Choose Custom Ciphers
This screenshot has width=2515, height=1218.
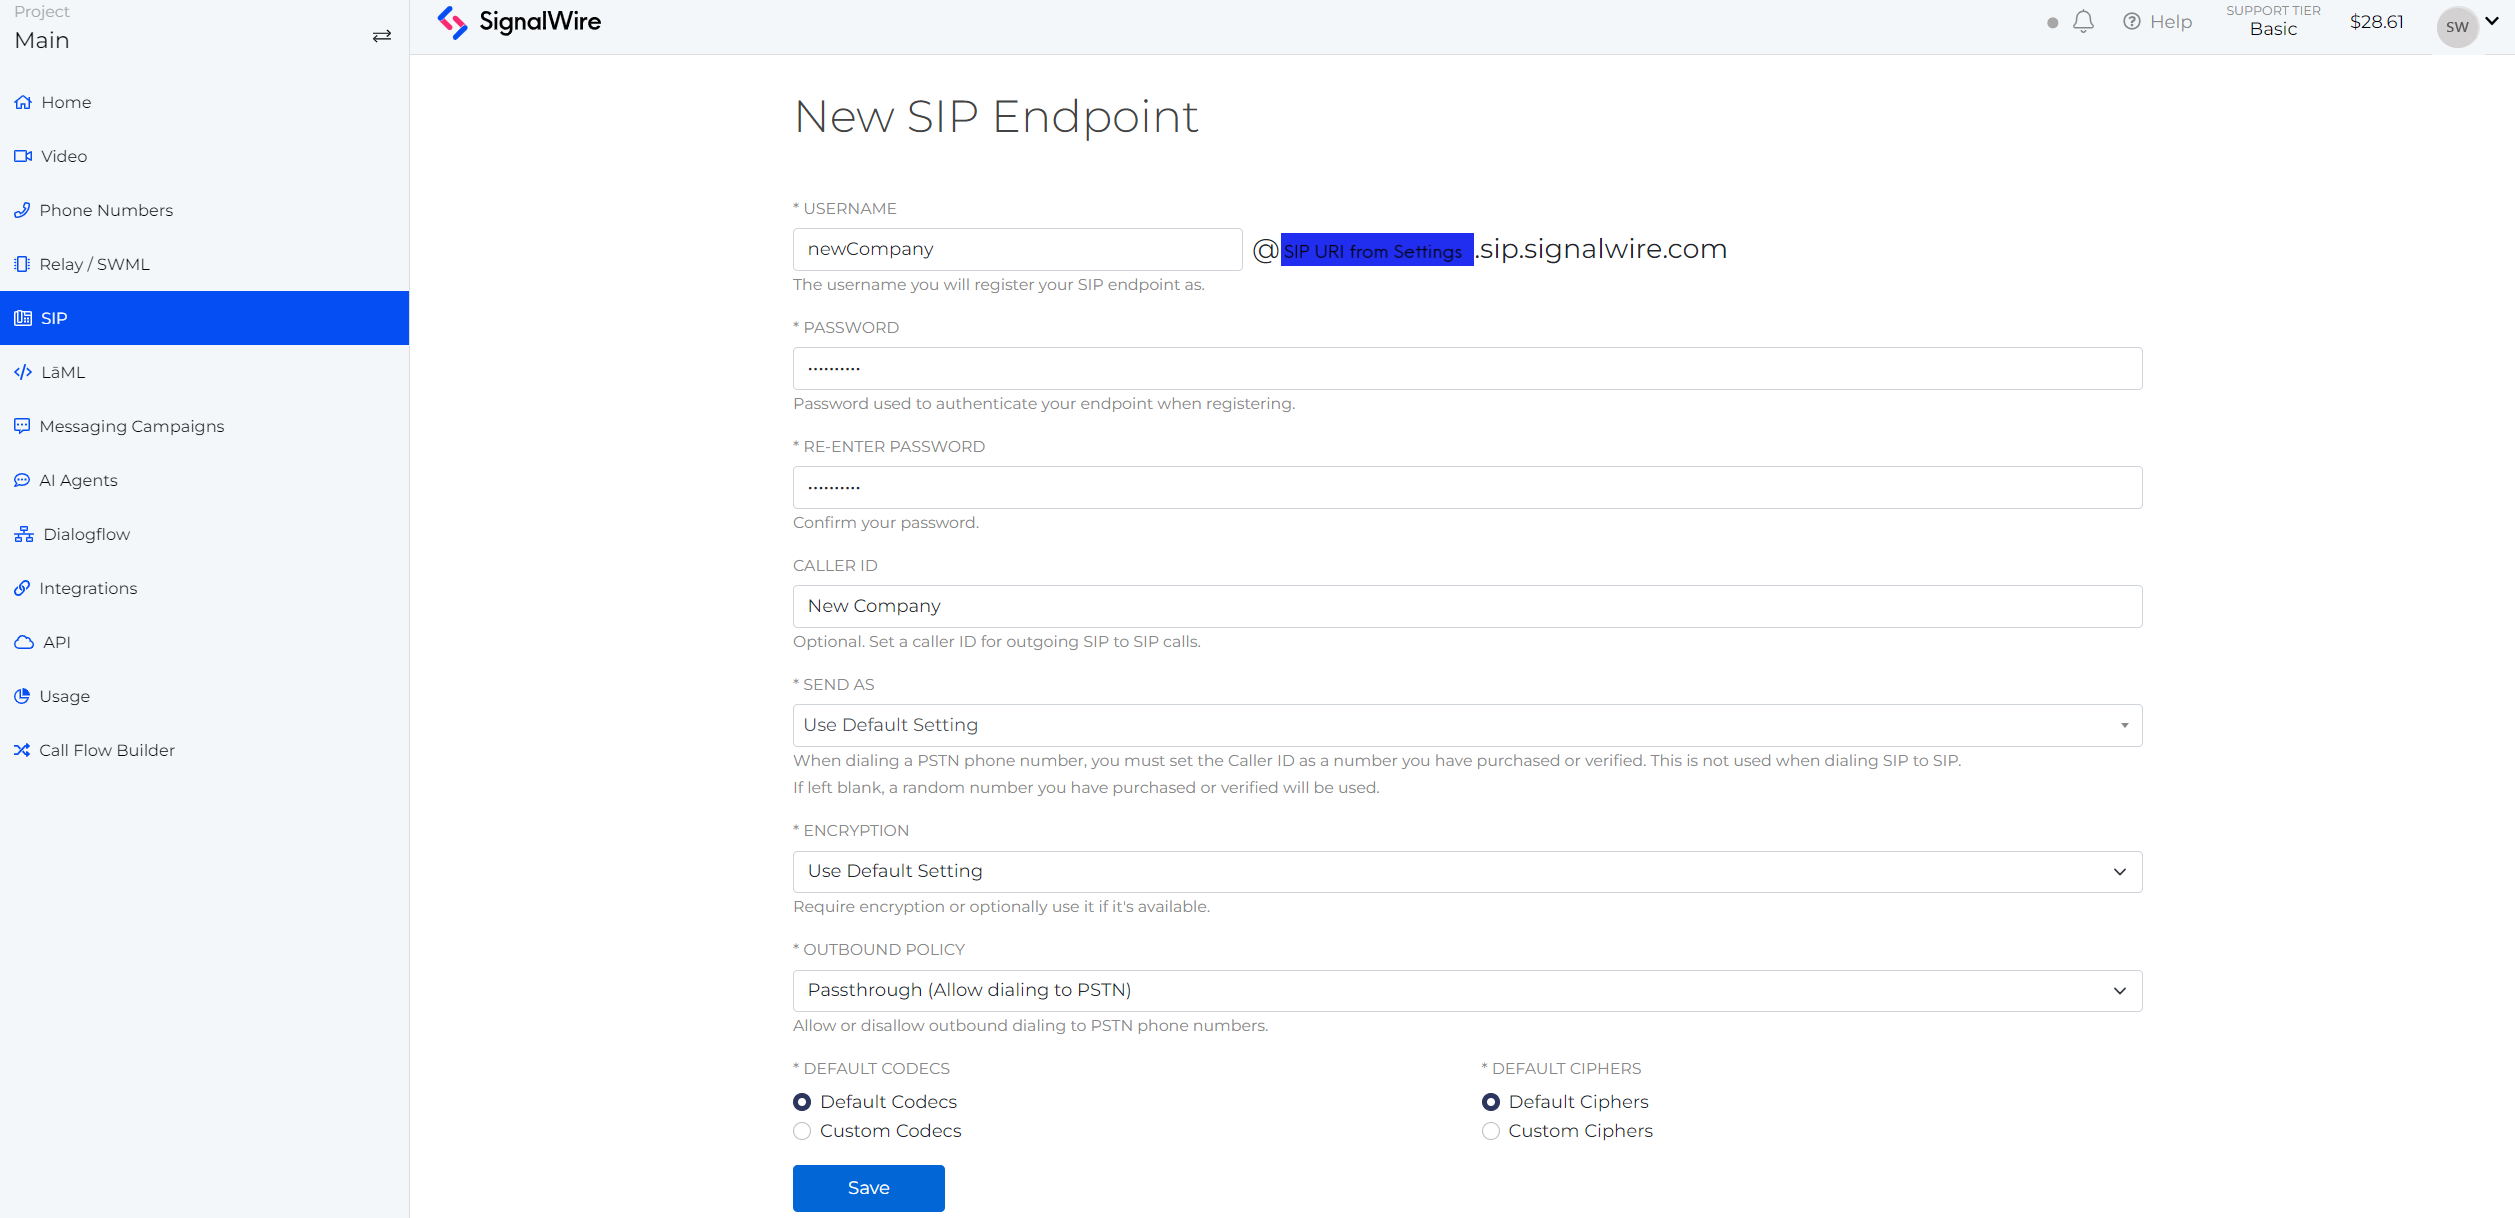[x=1491, y=1131]
